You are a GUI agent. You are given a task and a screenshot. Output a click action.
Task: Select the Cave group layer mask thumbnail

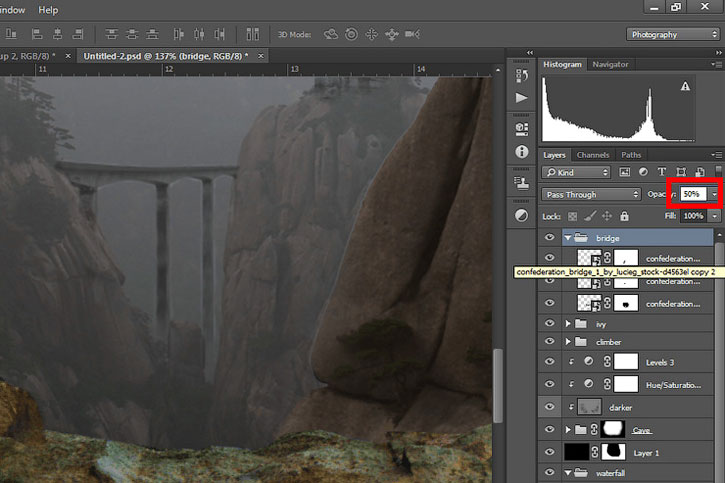613,429
